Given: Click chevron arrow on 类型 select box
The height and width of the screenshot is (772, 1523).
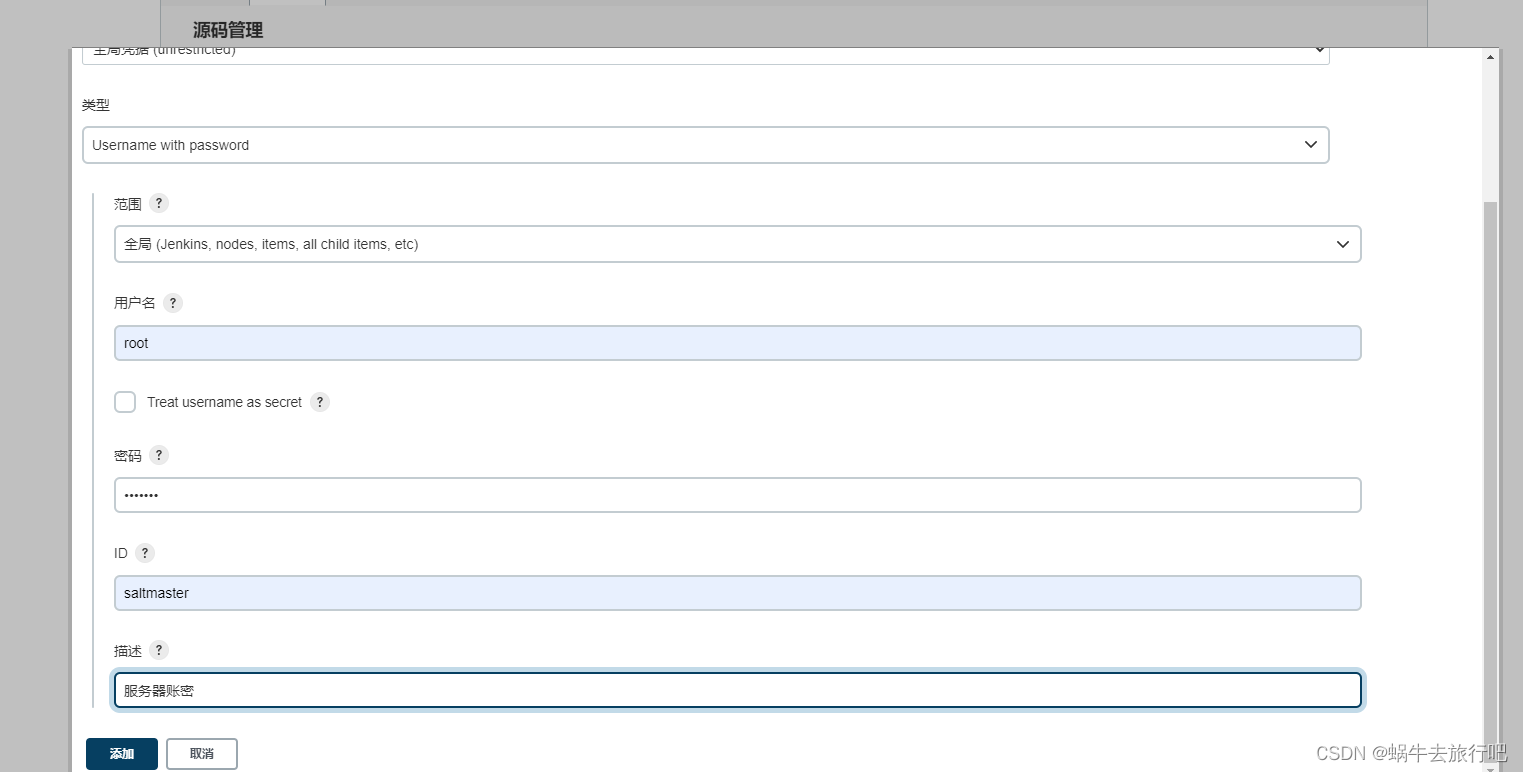Looking at the screenshot, I should [1311, 145].
